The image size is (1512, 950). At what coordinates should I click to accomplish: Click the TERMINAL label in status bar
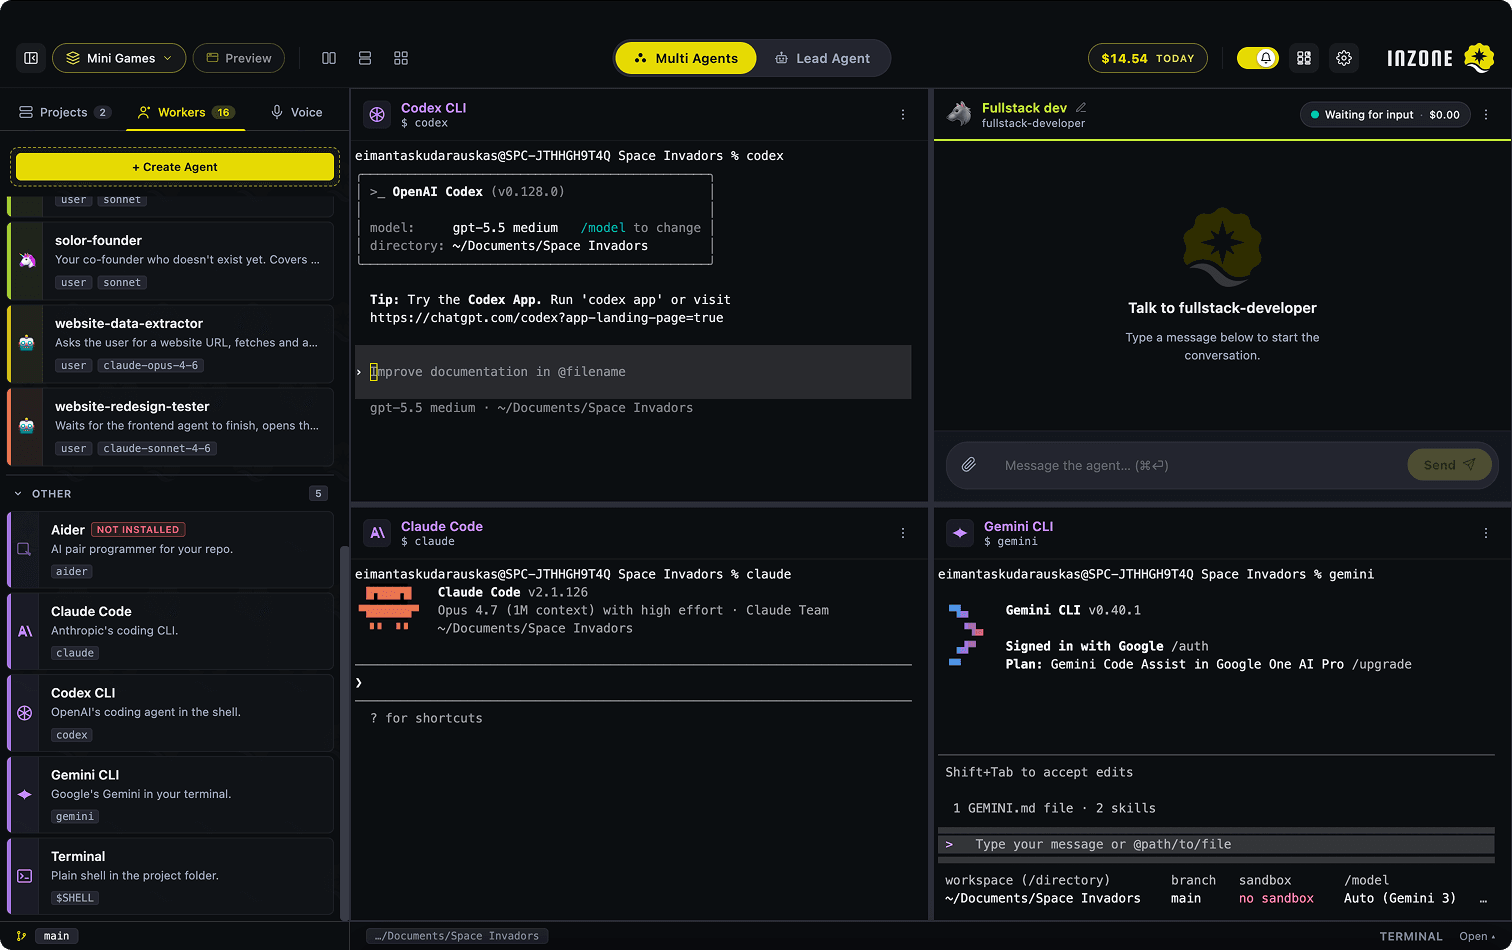click(x=1411, y=937)
